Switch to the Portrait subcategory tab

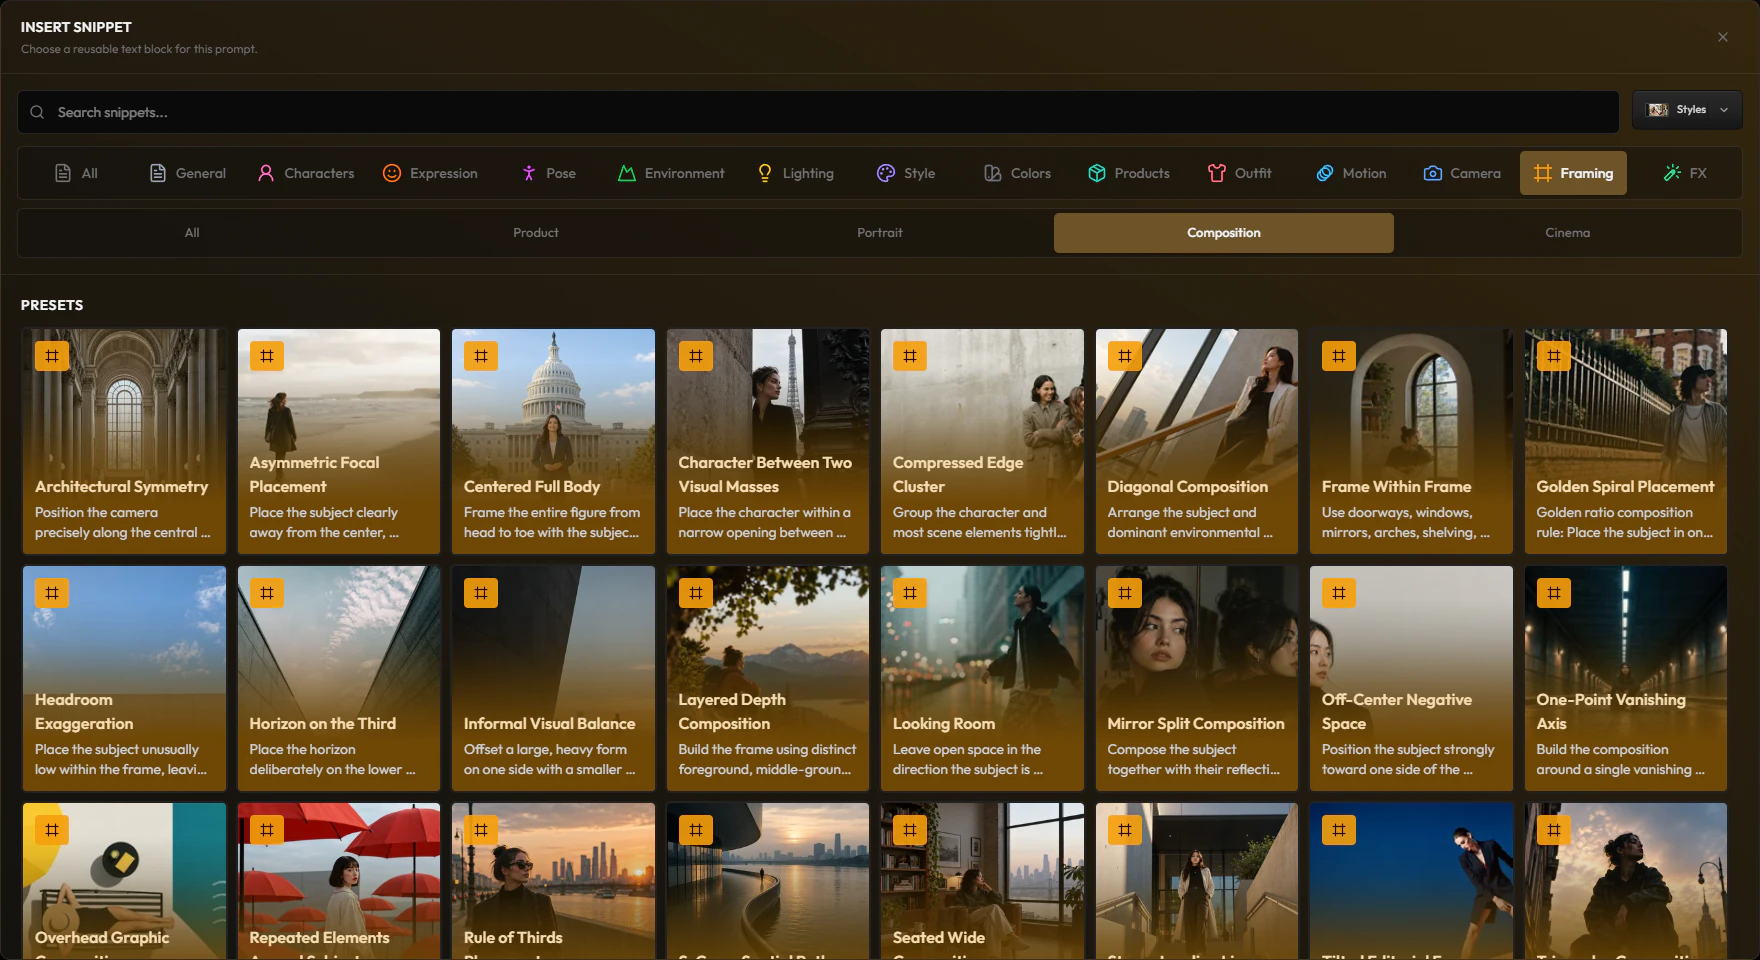880,233
